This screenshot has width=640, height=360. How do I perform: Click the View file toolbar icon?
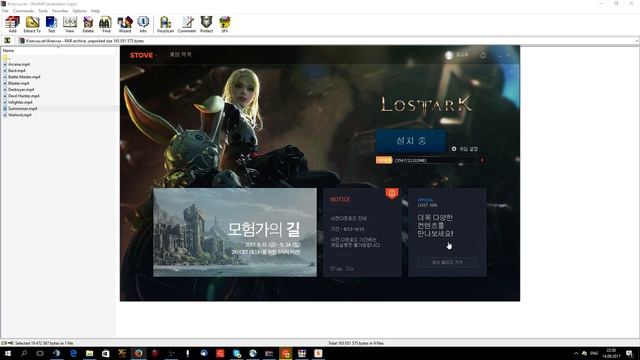click(70, 24)
